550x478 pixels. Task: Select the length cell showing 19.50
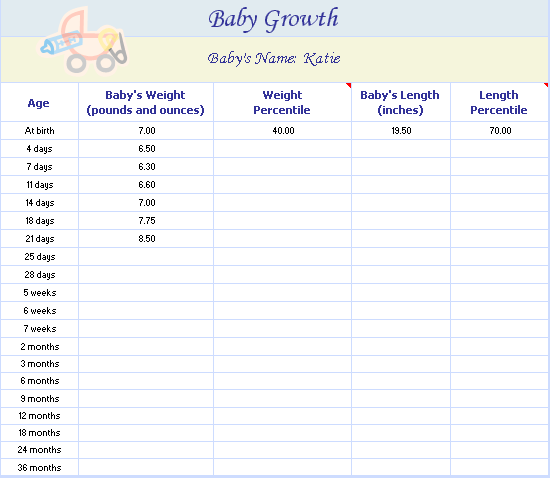[401, 131]
